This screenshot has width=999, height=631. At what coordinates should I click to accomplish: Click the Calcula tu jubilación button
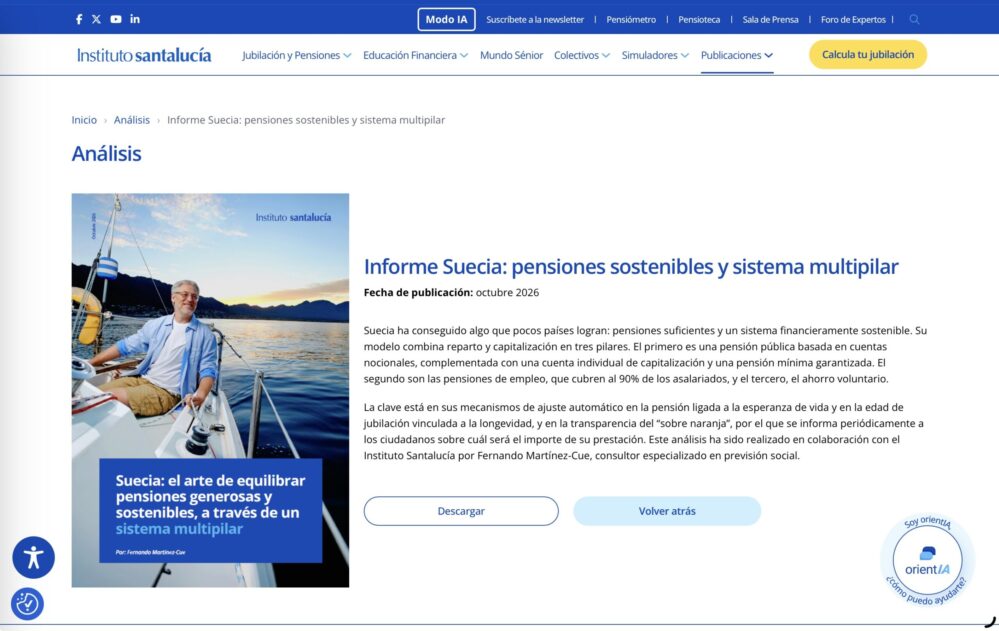[868, 55]
